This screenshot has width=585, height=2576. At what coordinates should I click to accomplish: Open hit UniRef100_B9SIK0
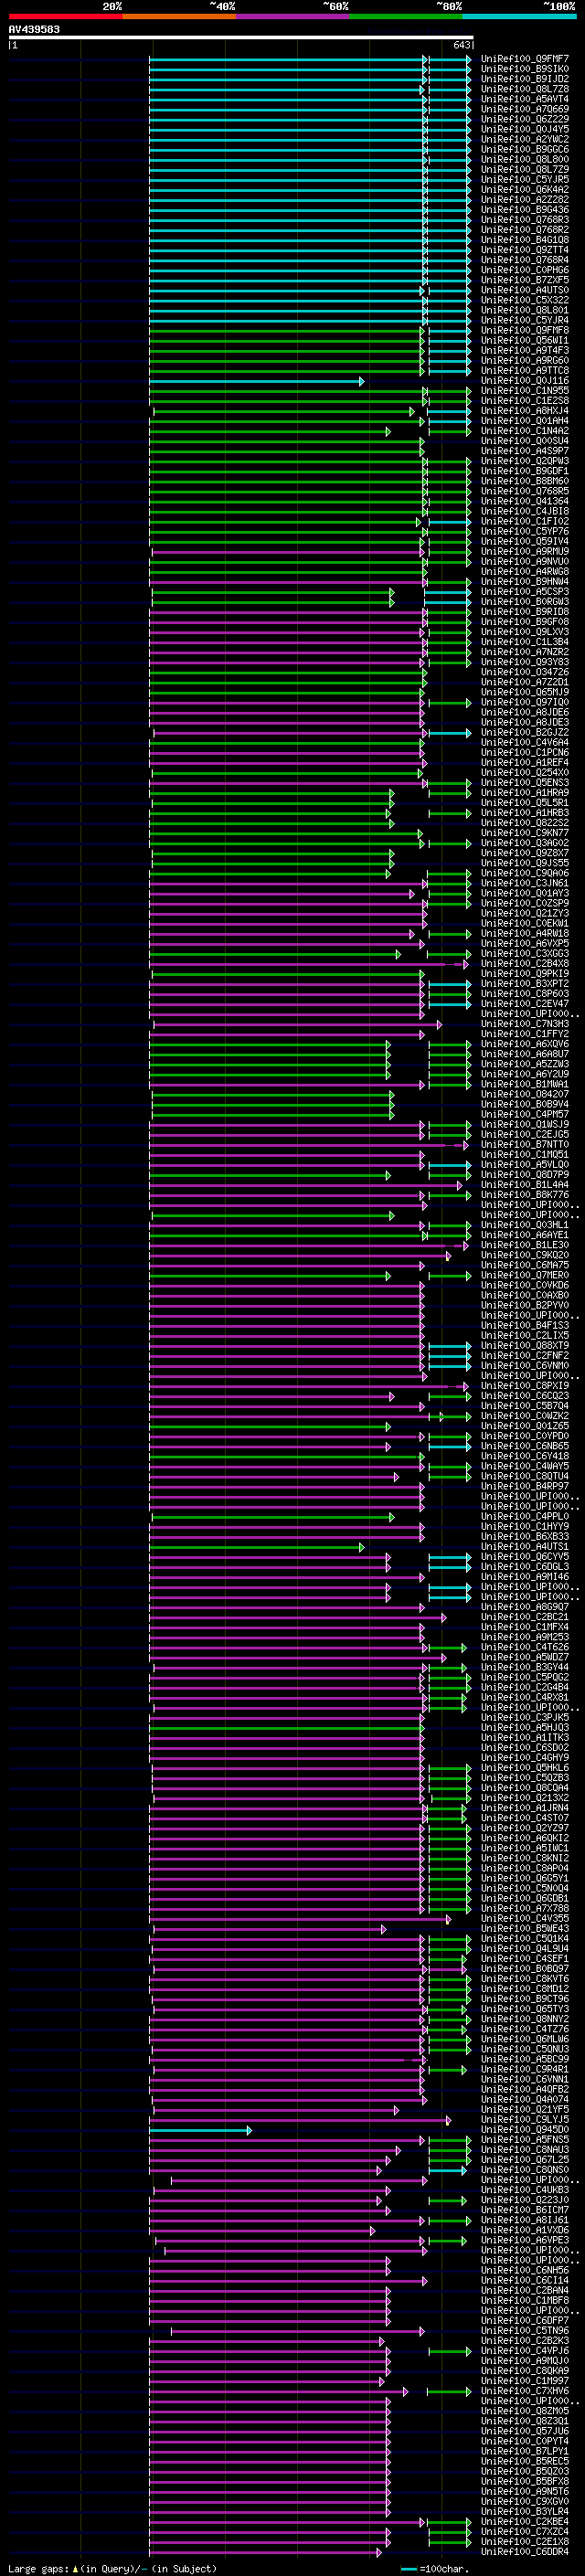525,69
